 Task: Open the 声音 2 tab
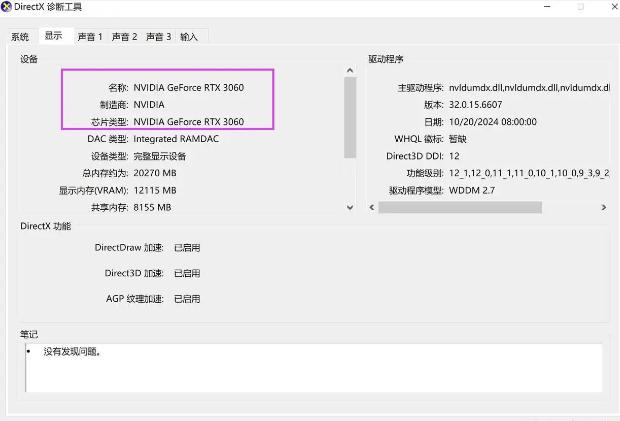point(125,37)
